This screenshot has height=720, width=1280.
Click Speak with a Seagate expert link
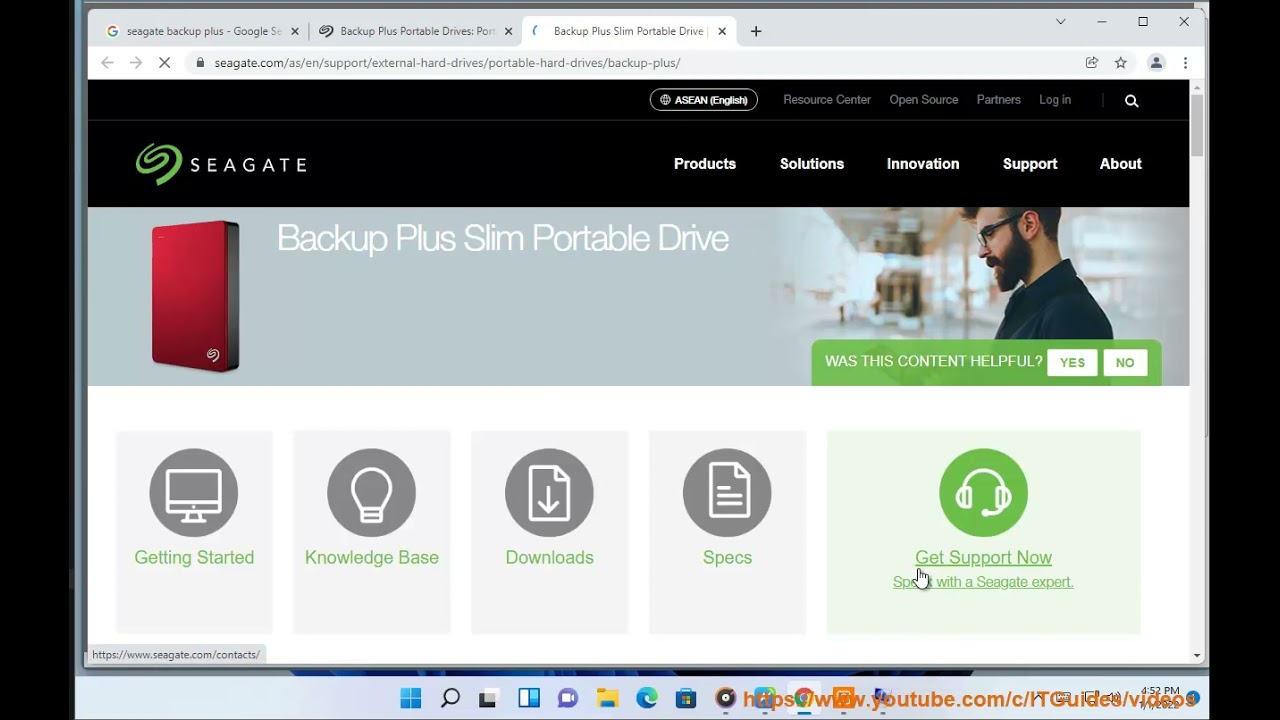coord(983,582)
